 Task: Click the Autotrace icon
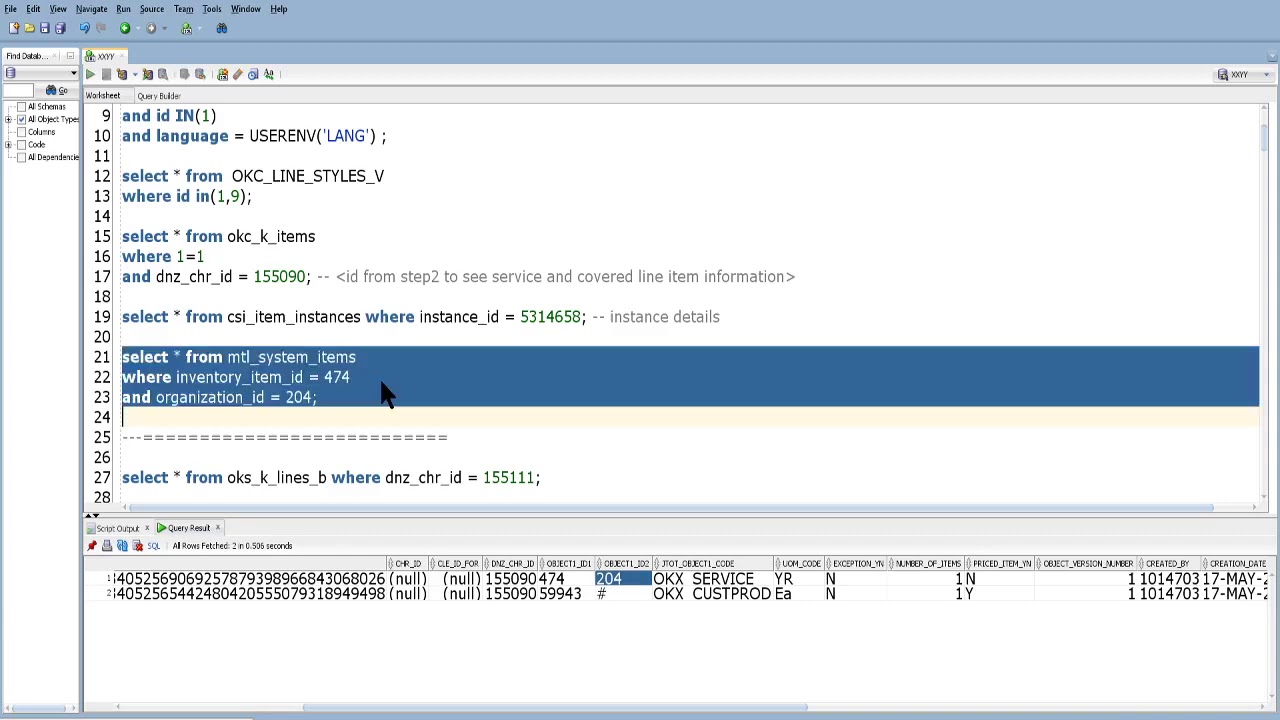[x=163, y=74]
